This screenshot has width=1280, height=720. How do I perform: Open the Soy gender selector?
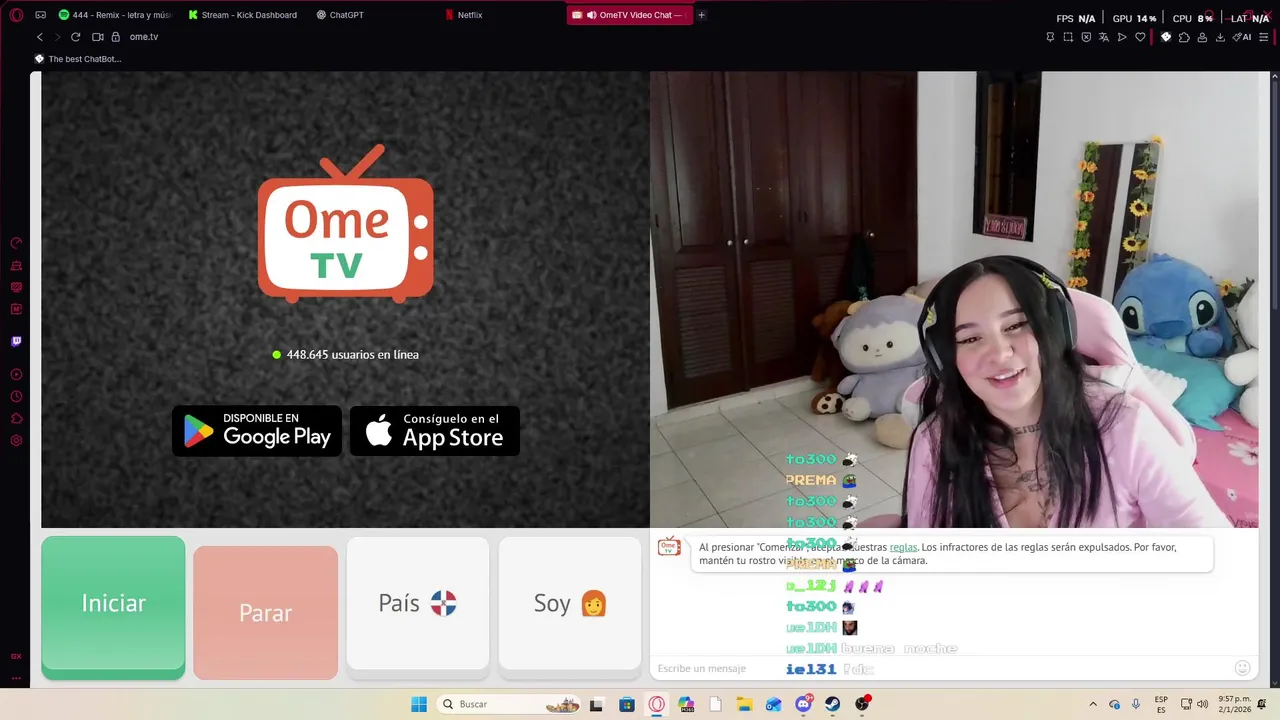[x=569, y=604]
